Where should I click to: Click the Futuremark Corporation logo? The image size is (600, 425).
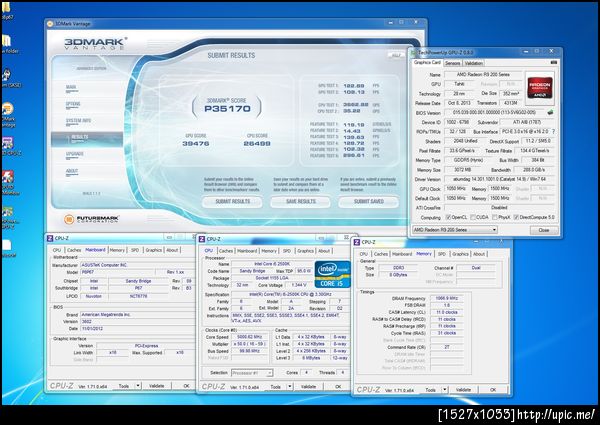(x=91, y=219)
